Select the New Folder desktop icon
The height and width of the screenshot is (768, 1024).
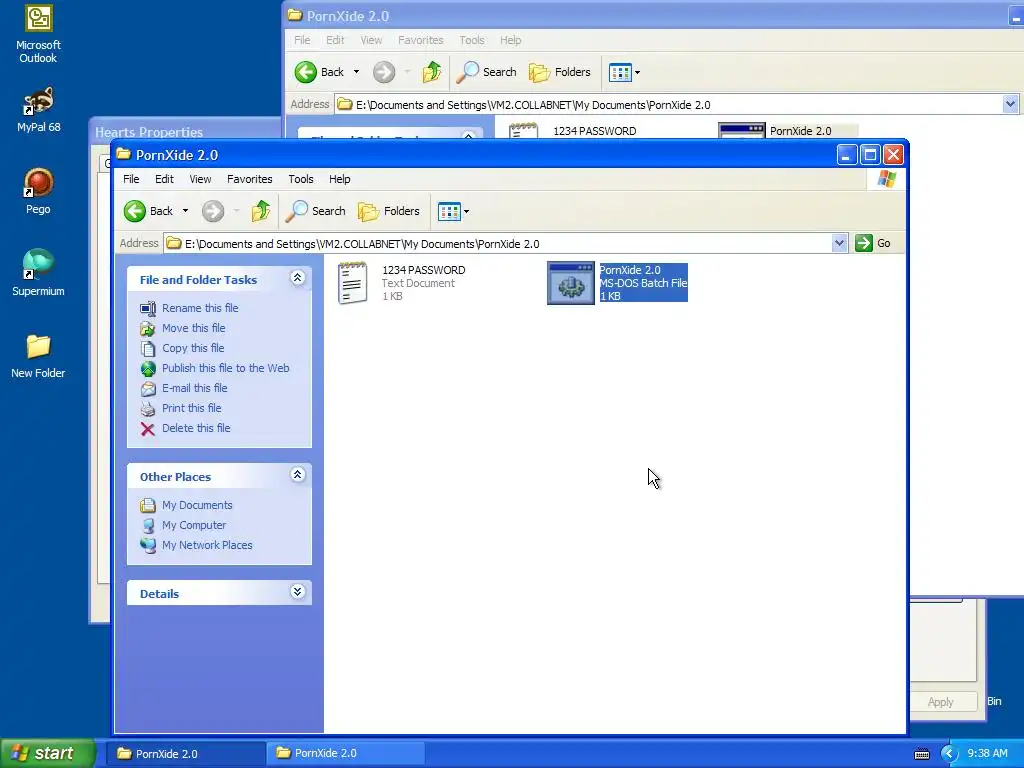[x=38, y=356]
